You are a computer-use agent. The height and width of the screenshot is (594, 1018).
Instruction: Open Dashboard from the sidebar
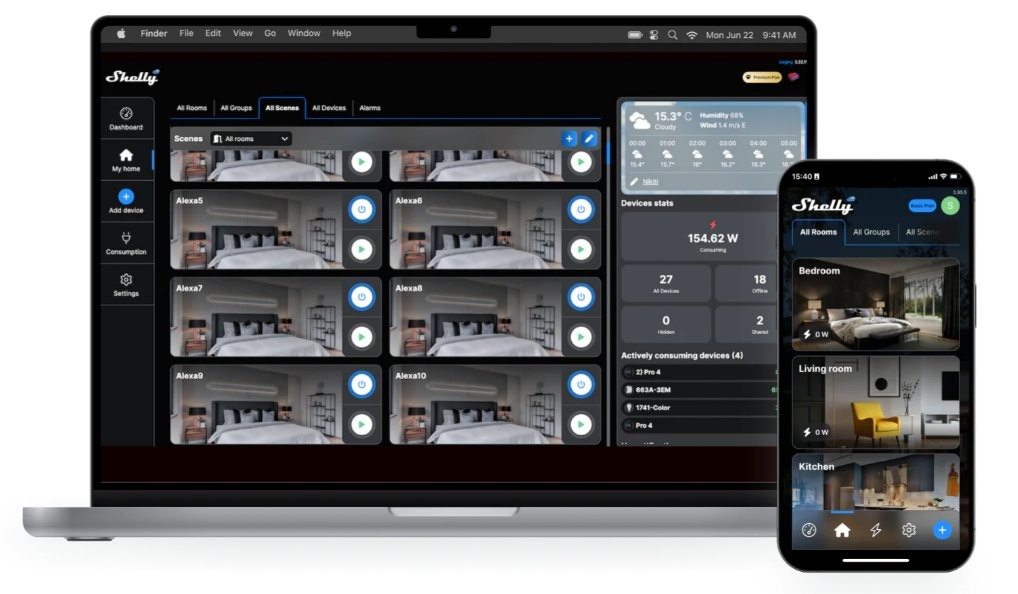point(126,118)
